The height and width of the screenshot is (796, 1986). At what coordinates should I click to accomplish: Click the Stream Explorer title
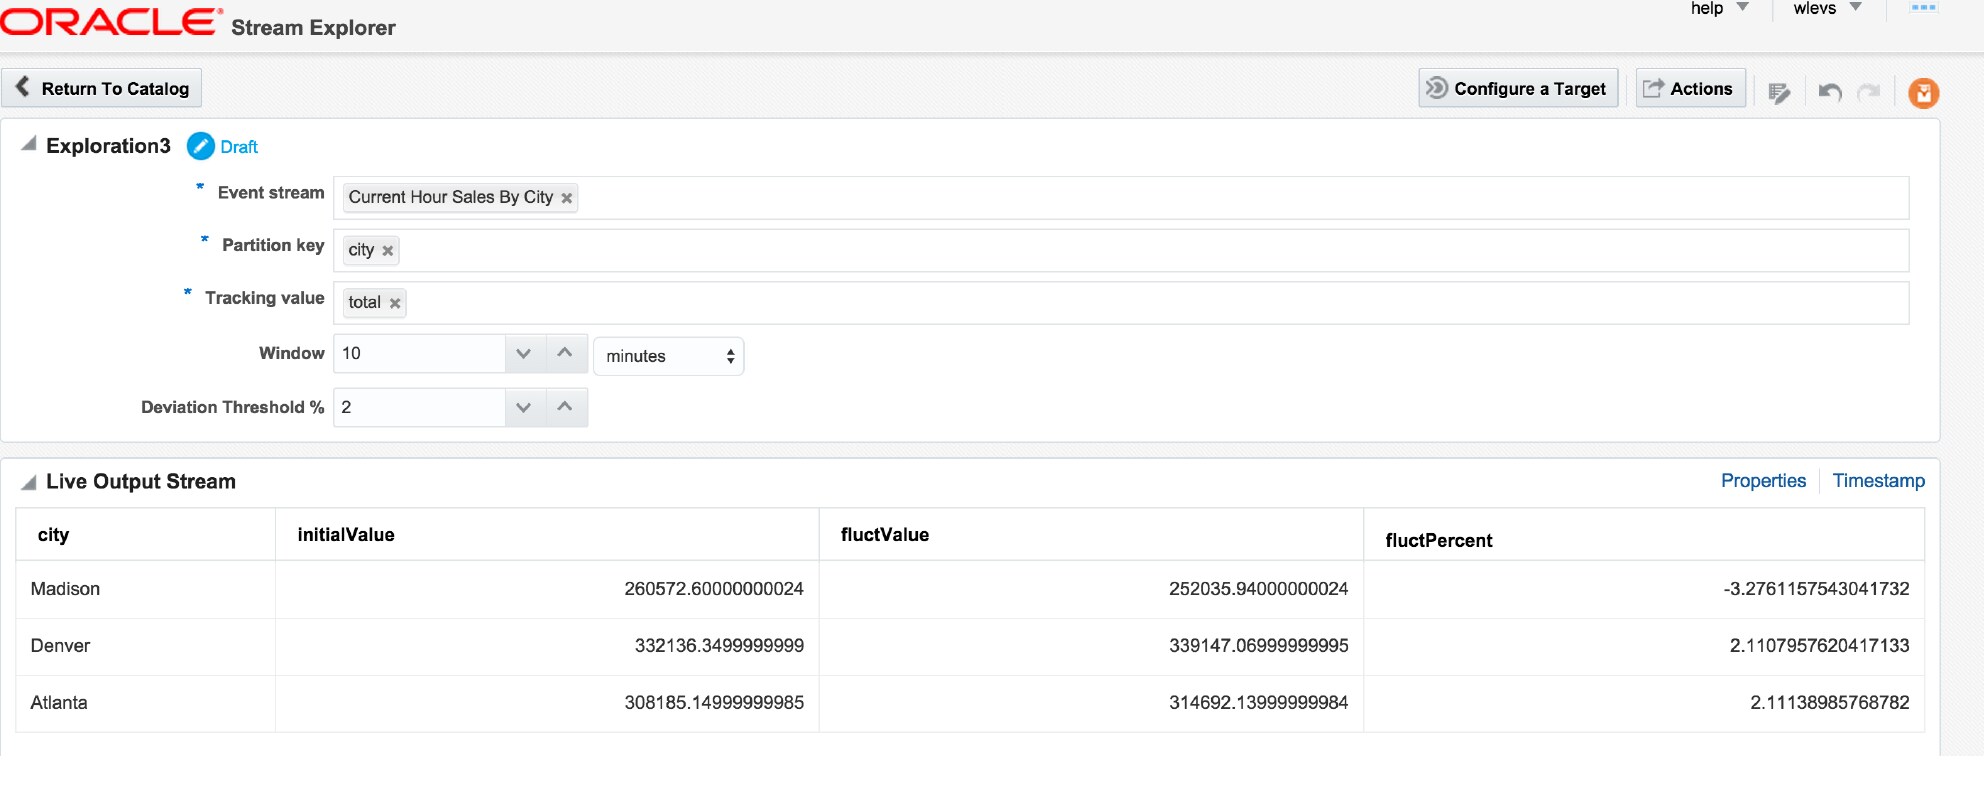(x=313, y=28)
